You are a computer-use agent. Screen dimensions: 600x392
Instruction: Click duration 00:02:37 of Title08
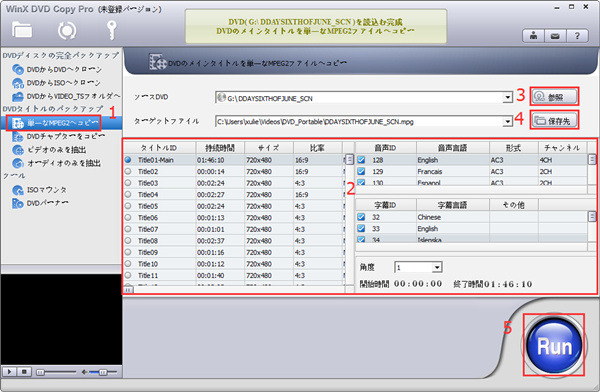click(x=211, y=240)
